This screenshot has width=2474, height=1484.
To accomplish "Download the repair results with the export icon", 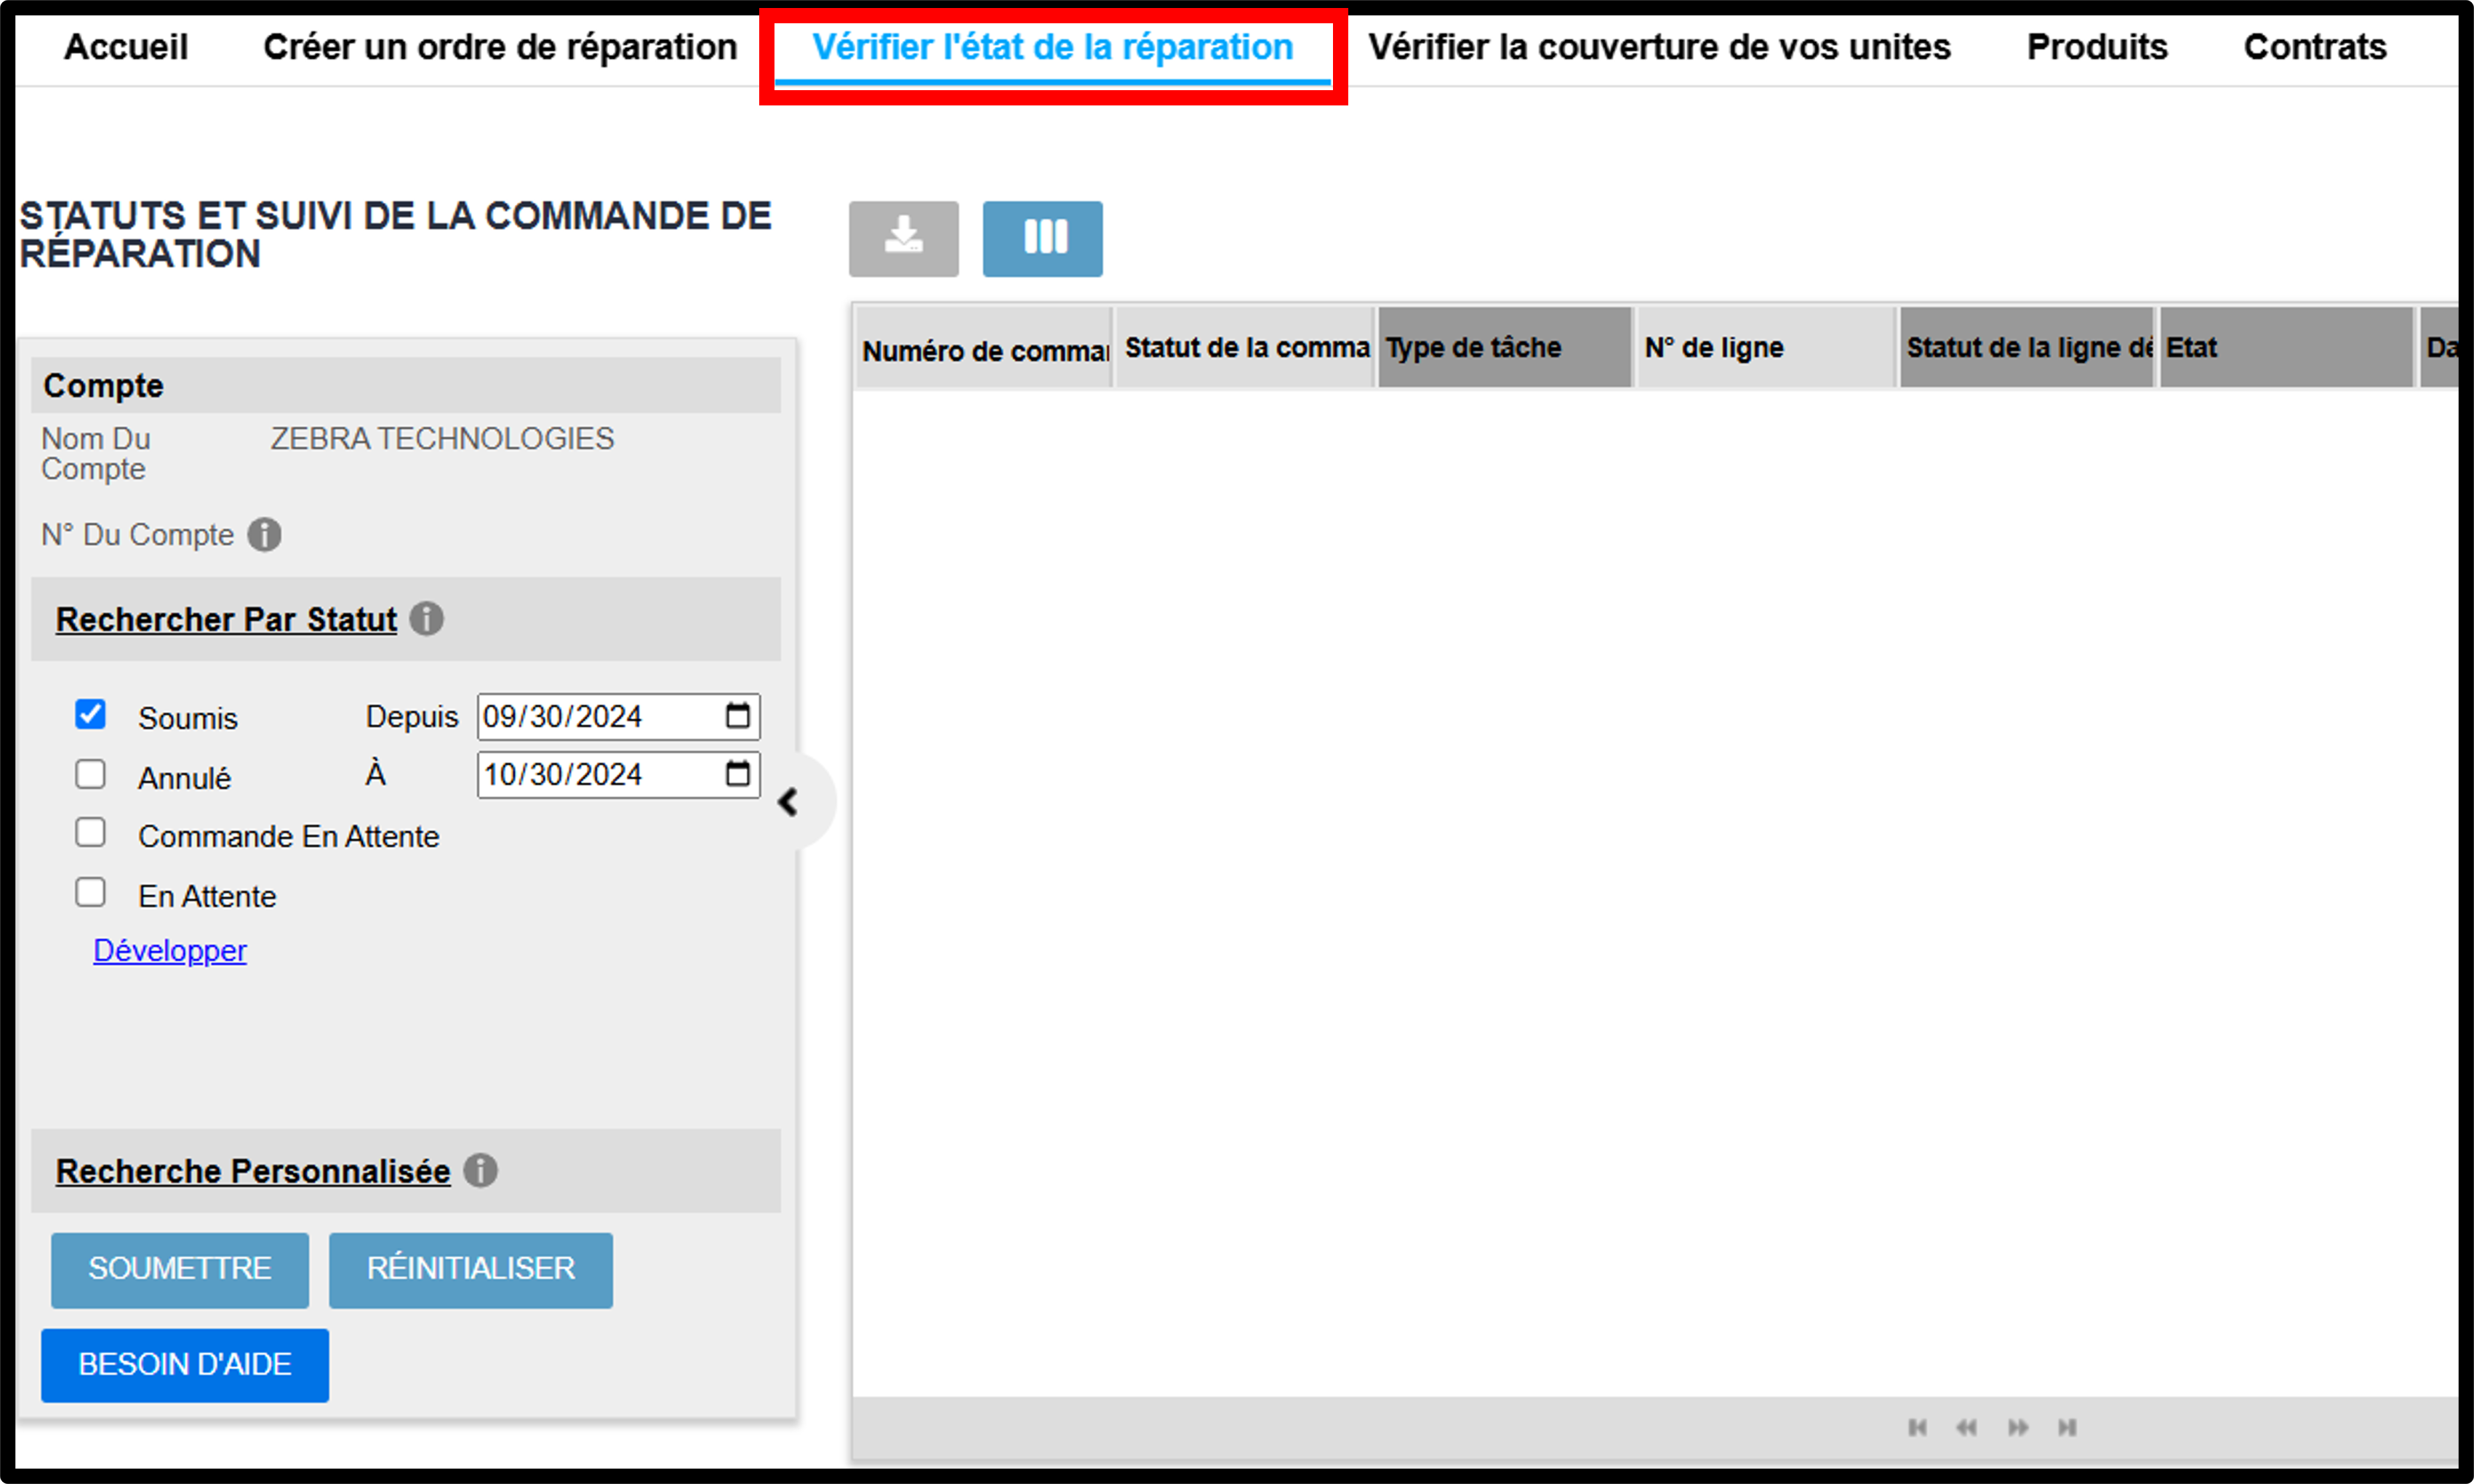I will pyautogui.click(x=903, y=238).
